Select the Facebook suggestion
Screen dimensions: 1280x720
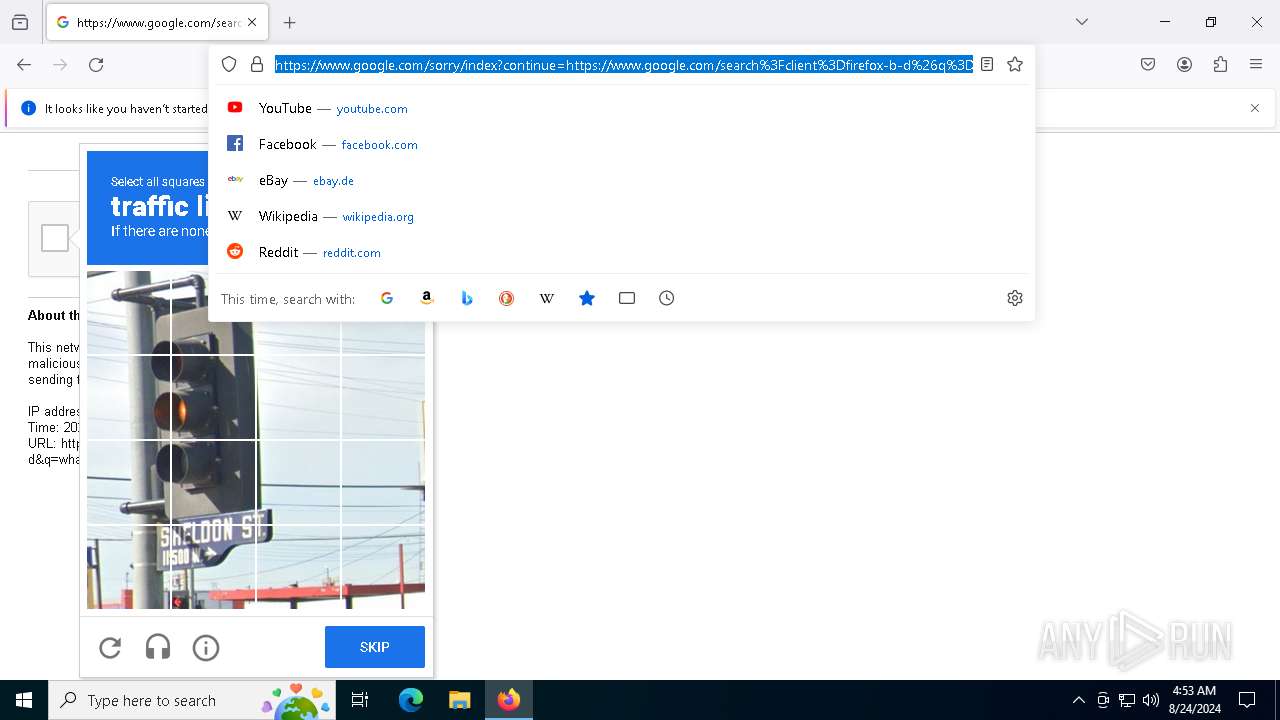(x=621, y=144)
